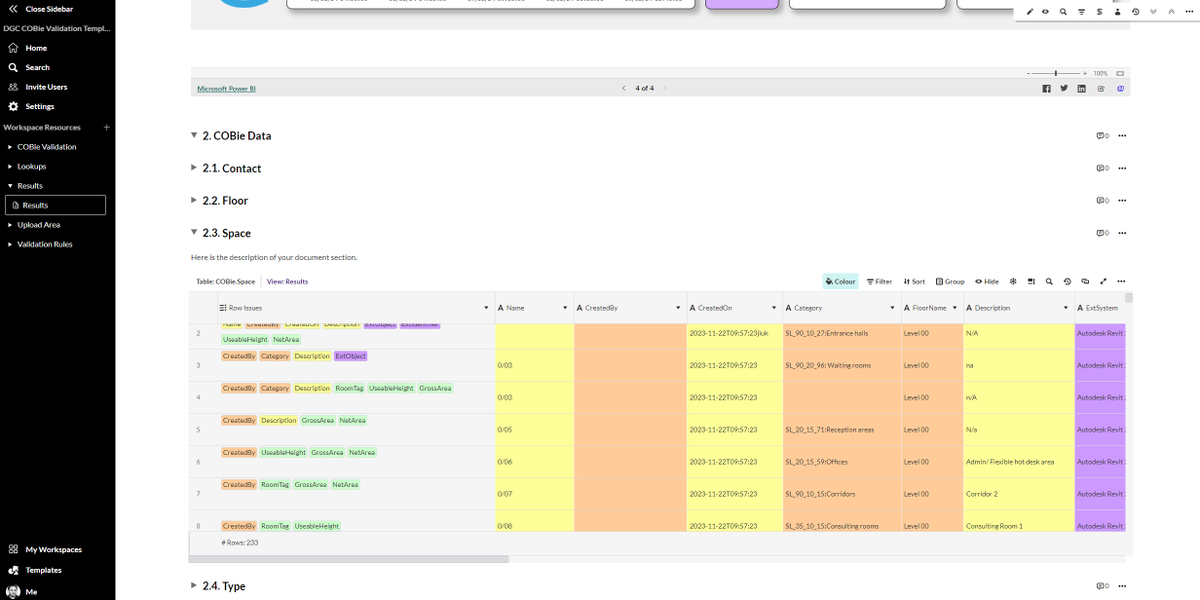Share report on Facebook
The height and width of the screenshot is (600, 1200).
1047,88
